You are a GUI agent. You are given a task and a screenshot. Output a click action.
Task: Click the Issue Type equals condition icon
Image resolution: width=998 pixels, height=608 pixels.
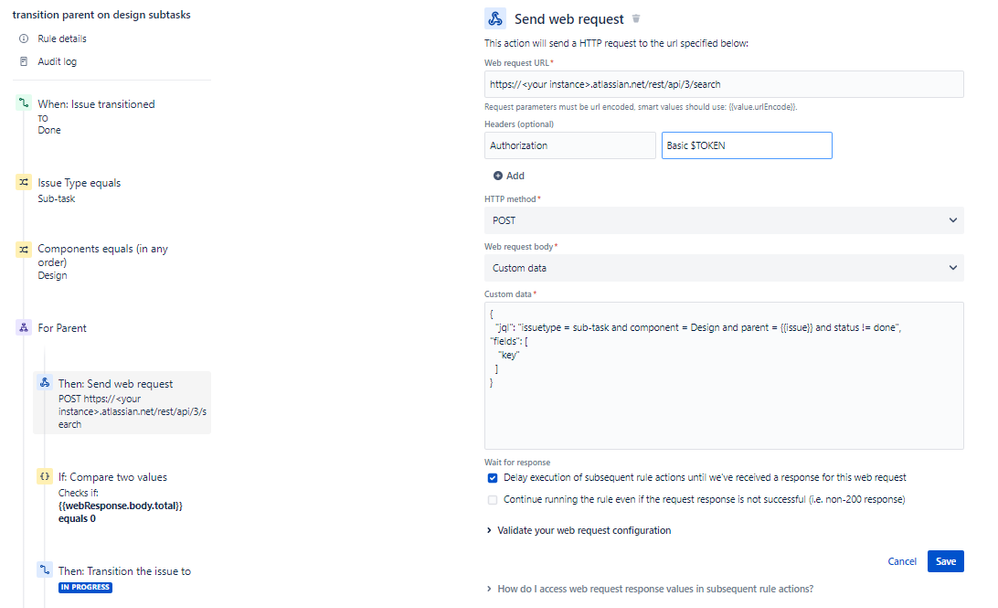[x=23, y=183]
